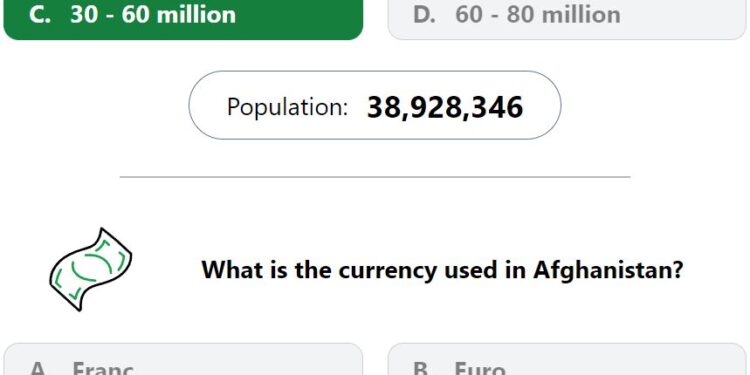The image size is (750, 375).
Task: Choose Franc as the currency answer
Action: click(183, 359)
